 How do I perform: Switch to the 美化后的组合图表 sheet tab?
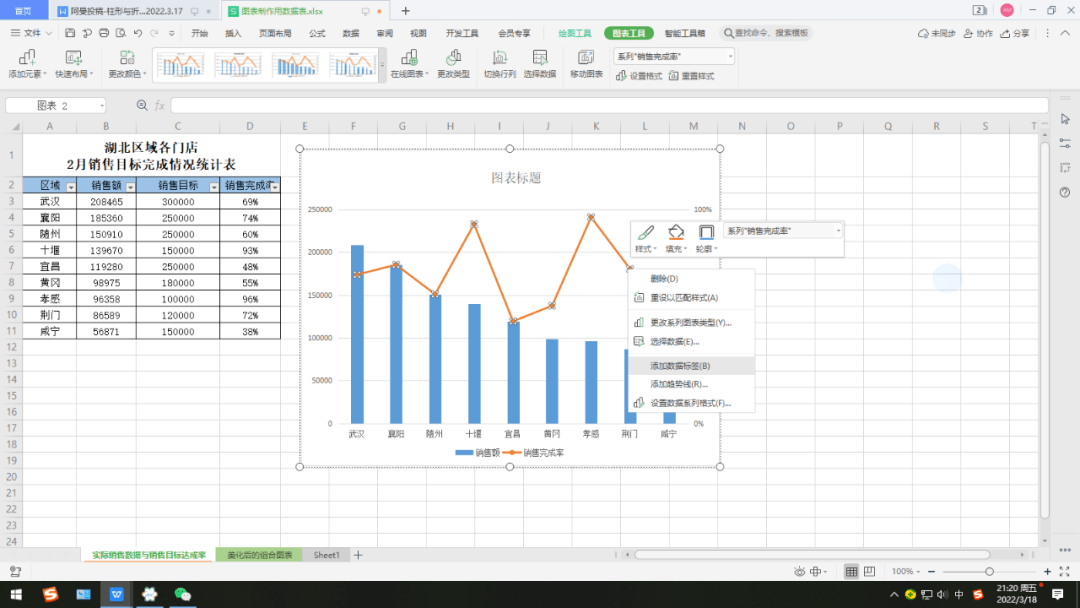[259, 555]
